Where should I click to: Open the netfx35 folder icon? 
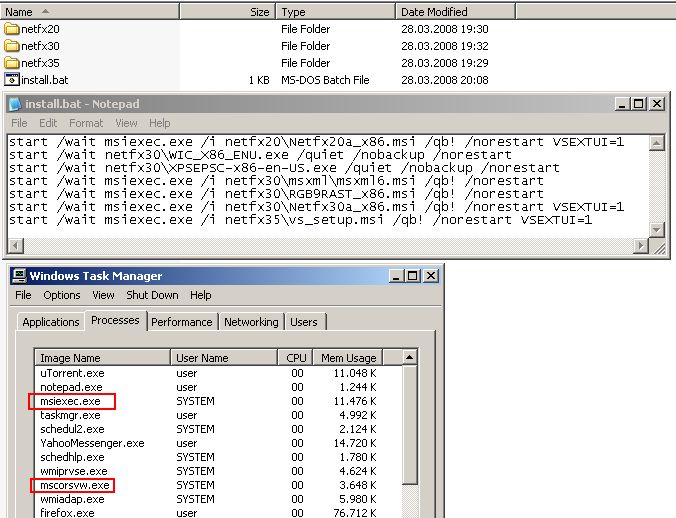(12, 63)
